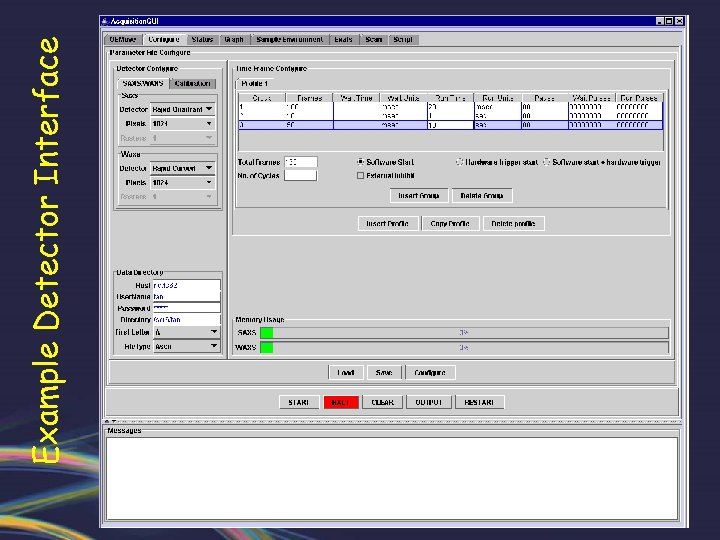
Task: Select Software start + hardware trigger
Action: (x=549, y=161)
